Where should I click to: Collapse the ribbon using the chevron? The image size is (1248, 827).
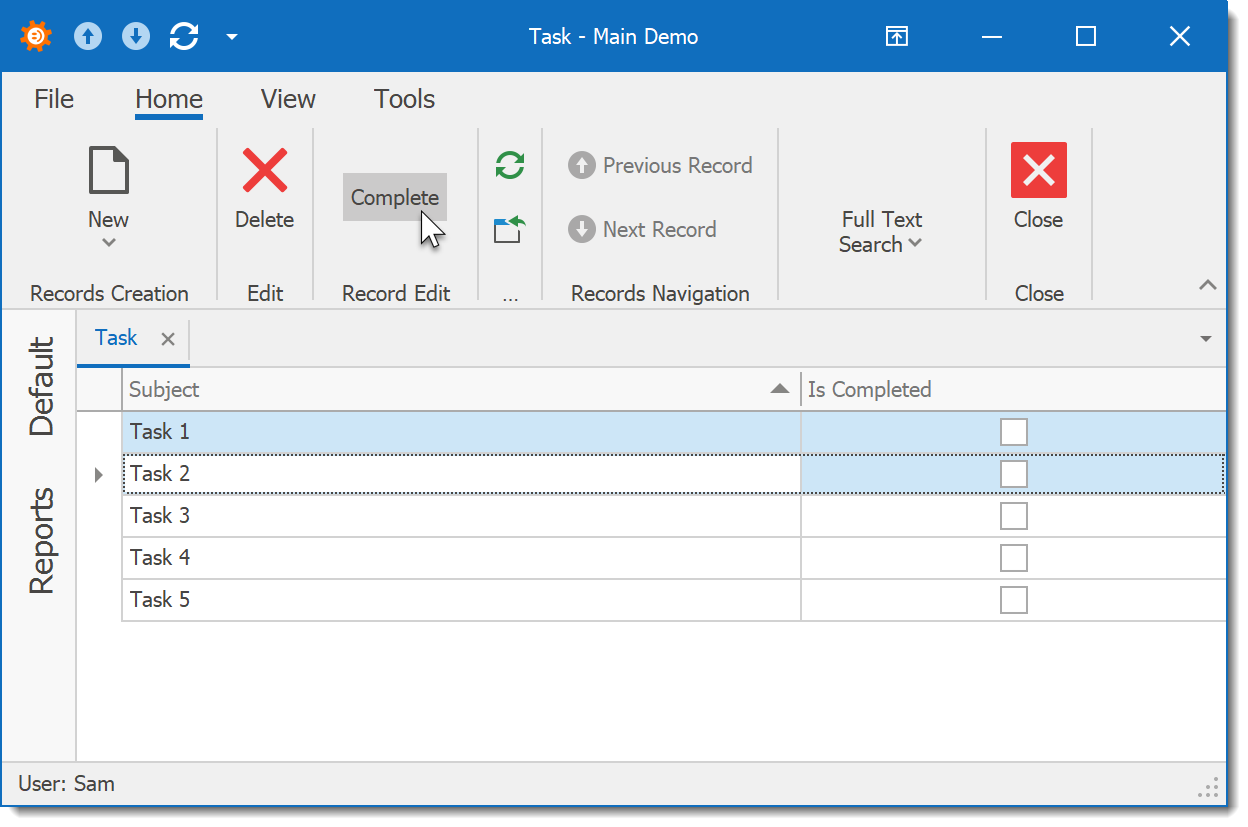coord(1207,286)
